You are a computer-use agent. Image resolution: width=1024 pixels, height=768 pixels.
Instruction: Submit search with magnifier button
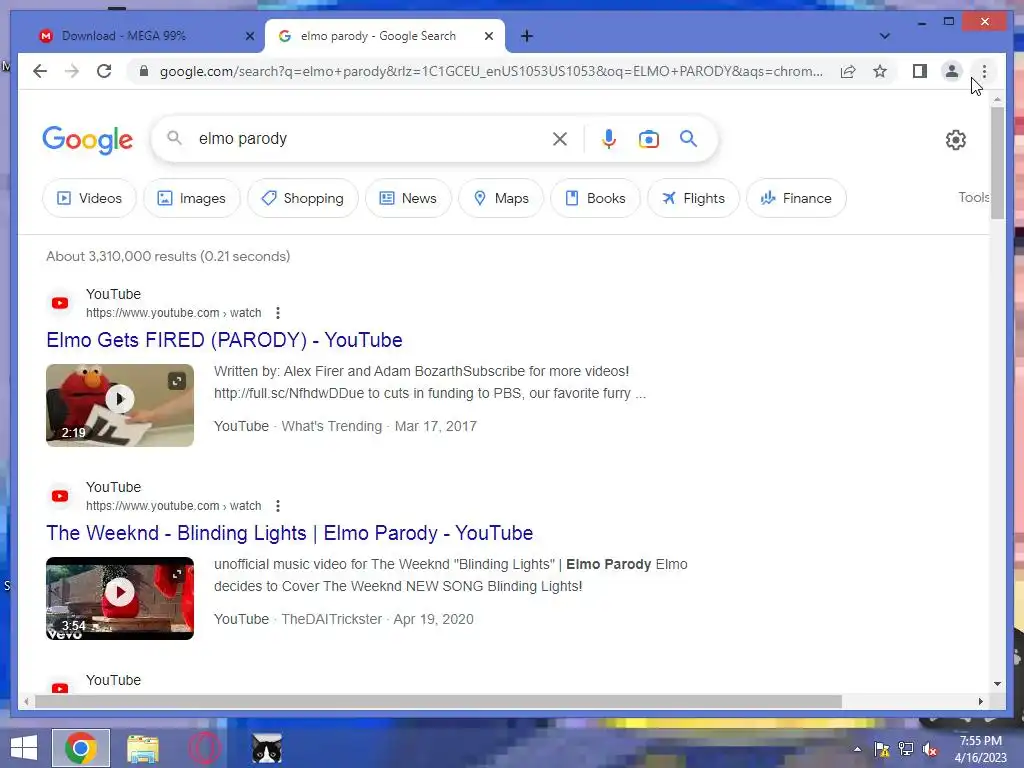(688, 138)
